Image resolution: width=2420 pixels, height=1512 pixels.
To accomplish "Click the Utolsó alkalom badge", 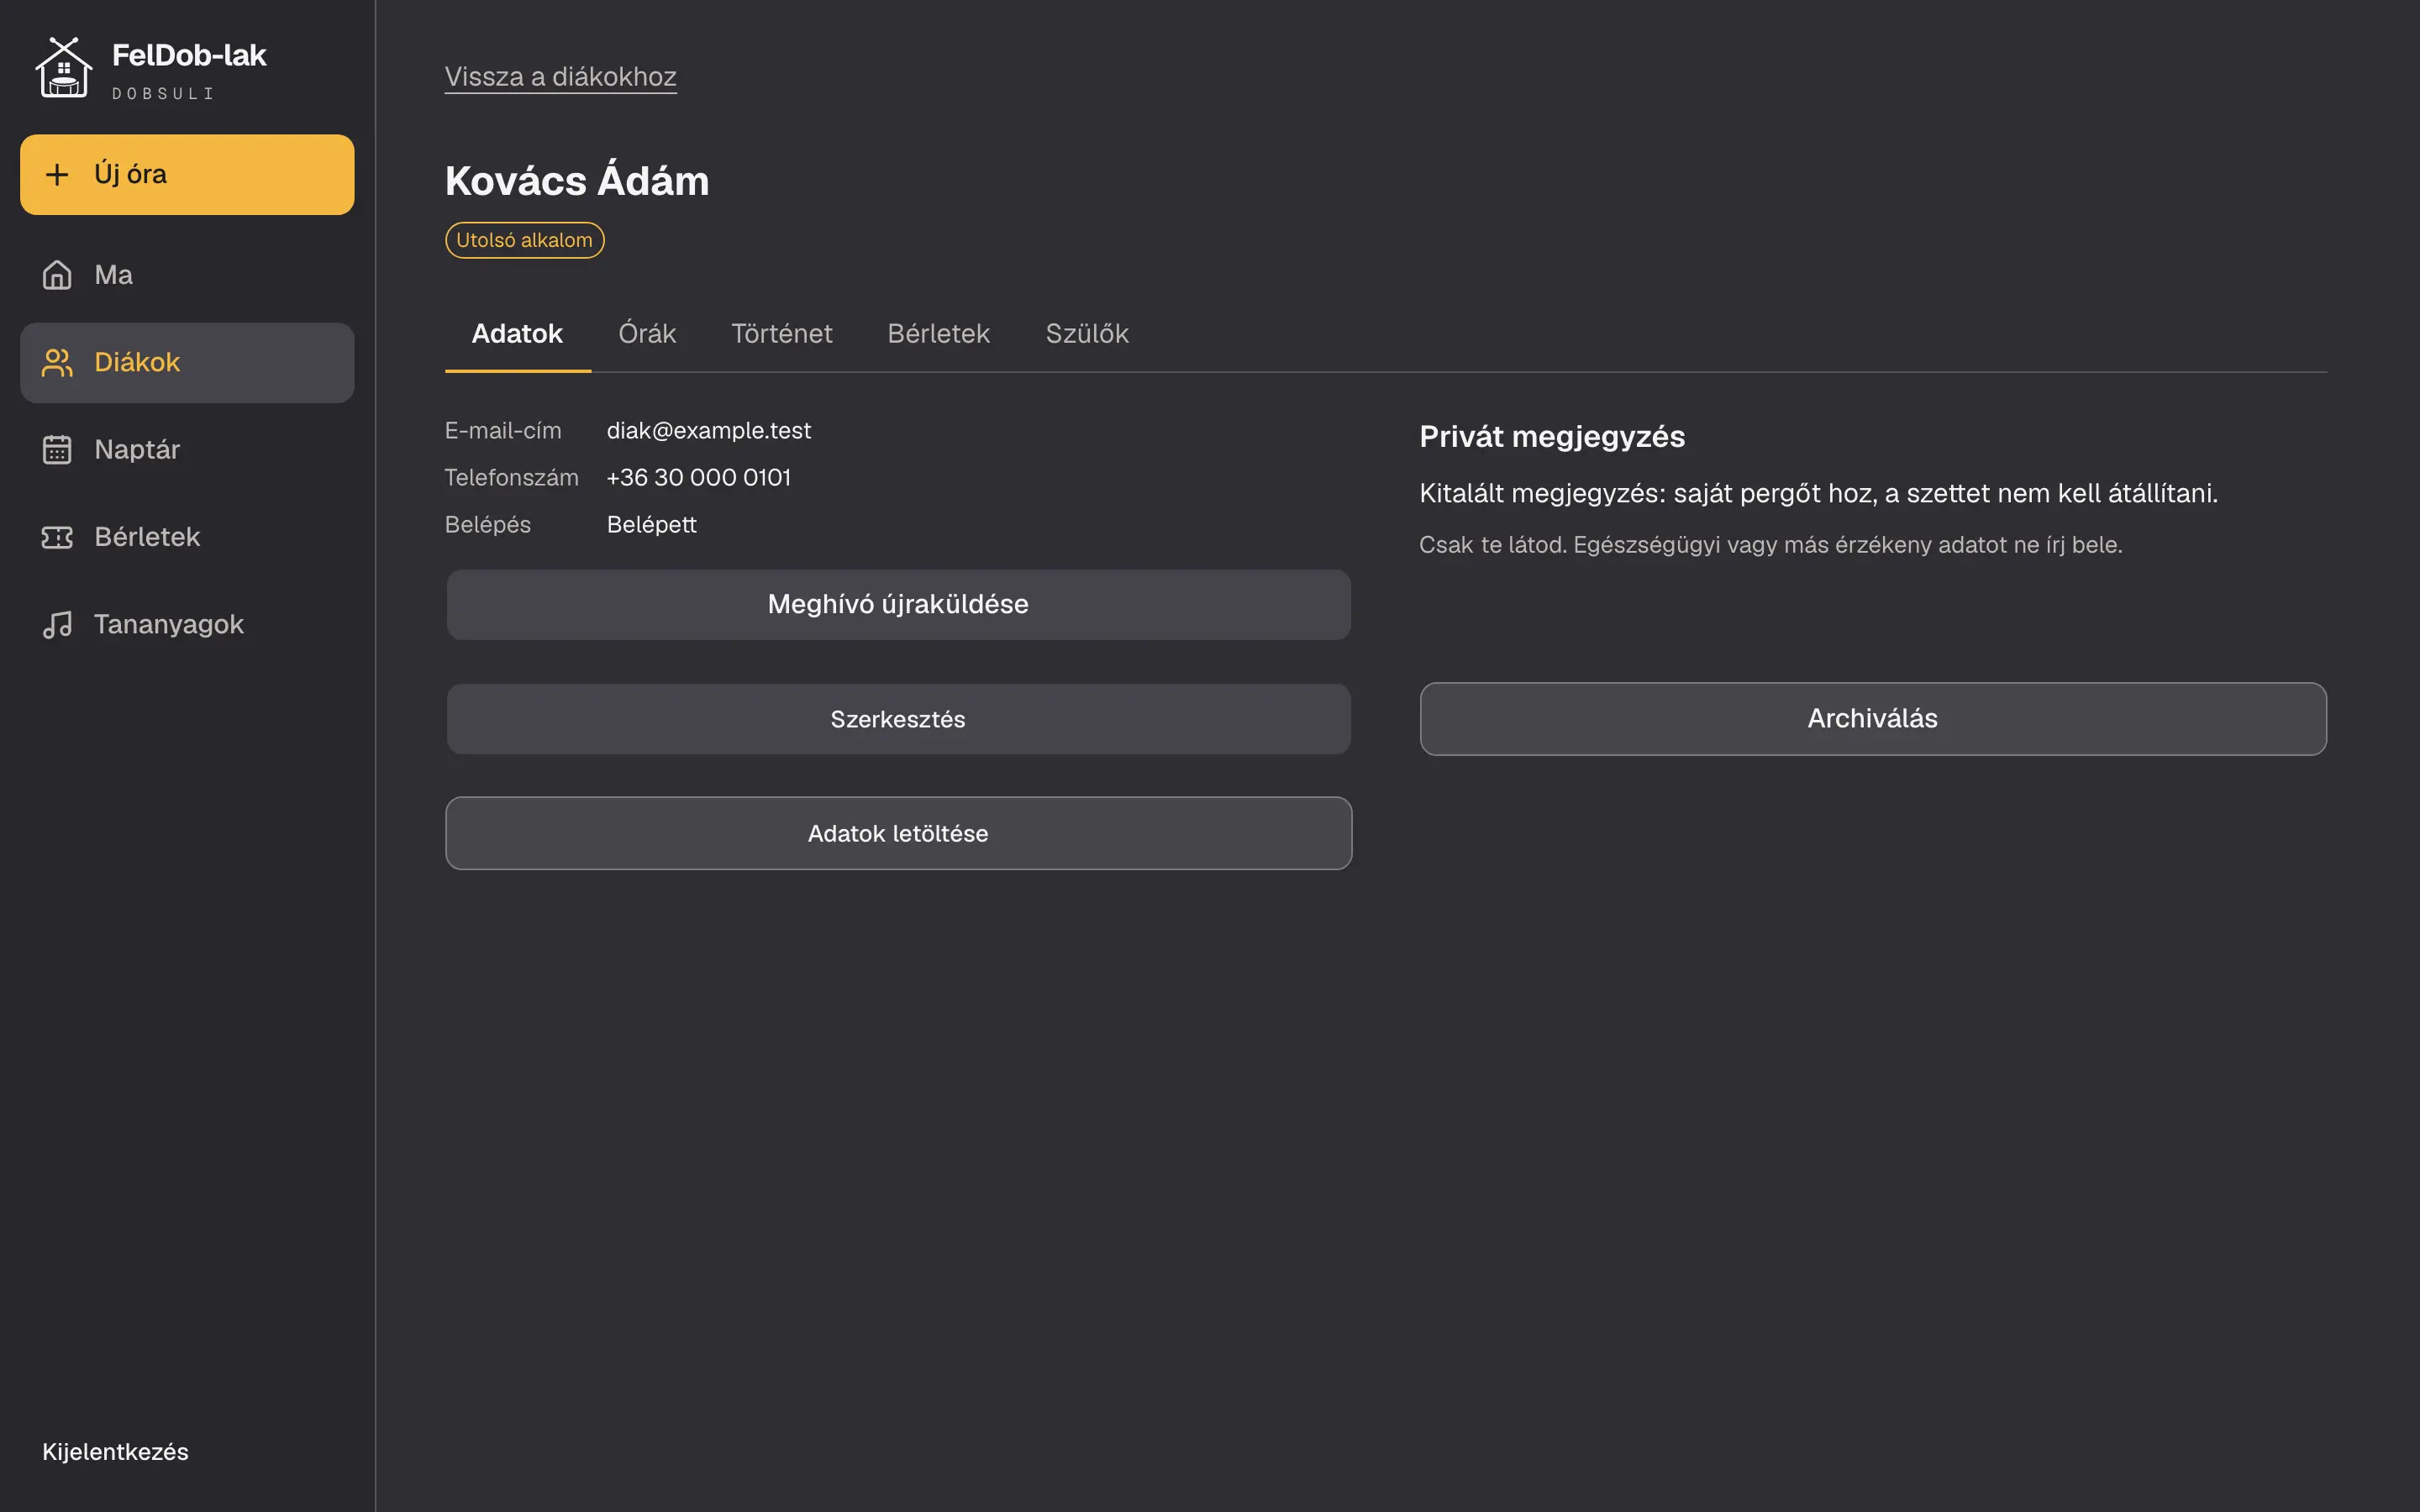I will pos(524,240).
